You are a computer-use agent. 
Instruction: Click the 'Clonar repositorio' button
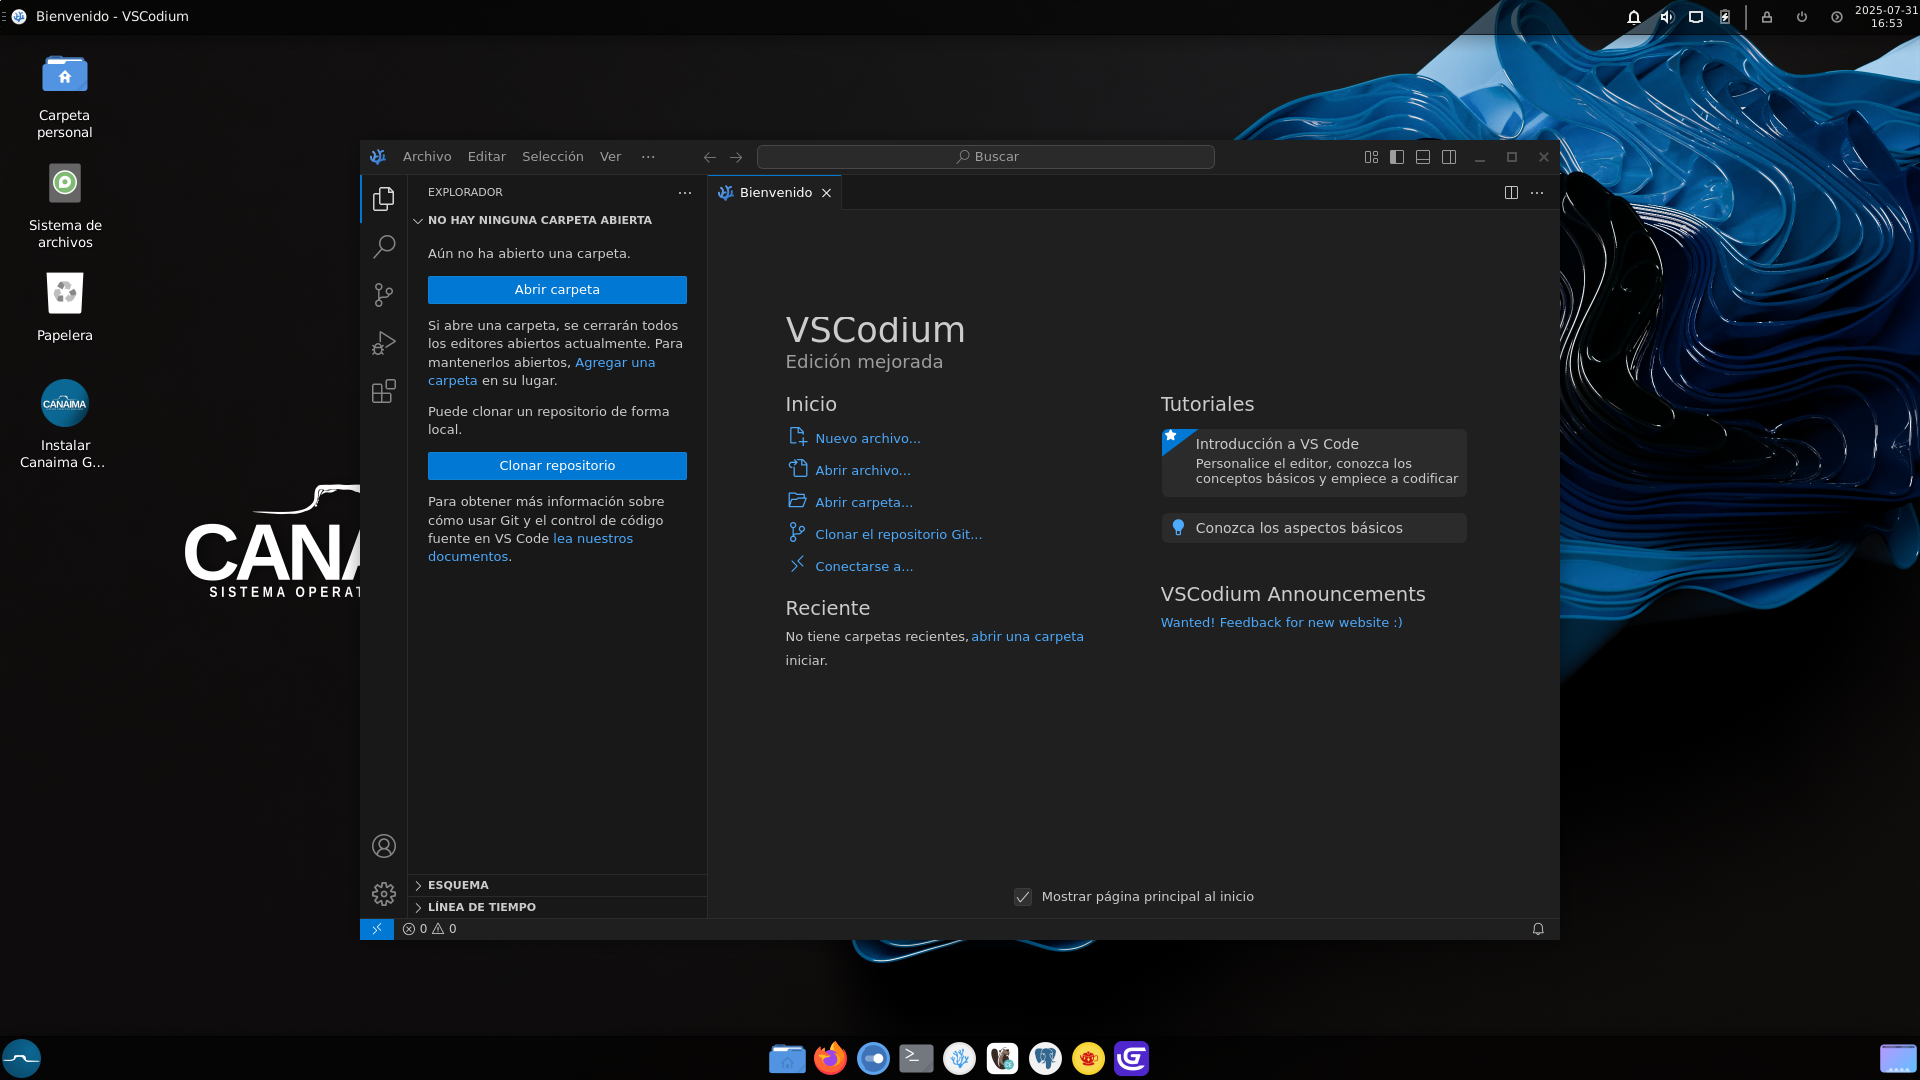click(557, 465)
